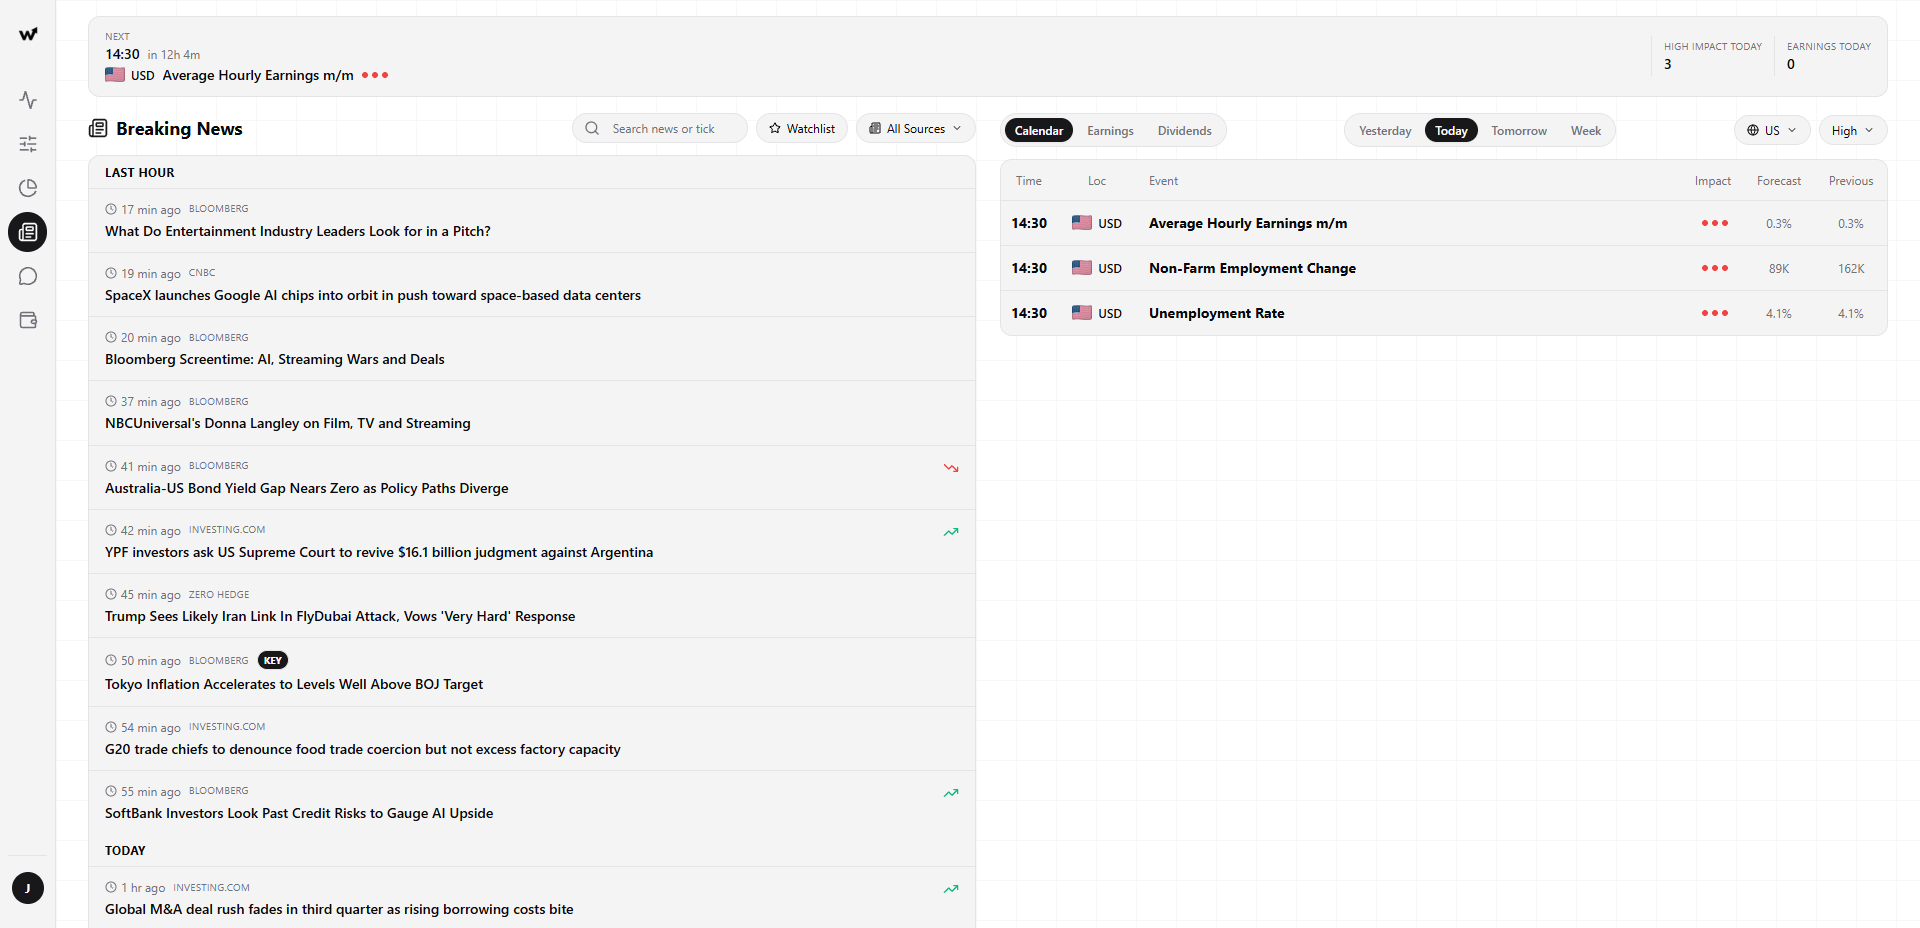Open the All Sources dropdown
This screenshot has height=928, width=1920.
(916, 128)
